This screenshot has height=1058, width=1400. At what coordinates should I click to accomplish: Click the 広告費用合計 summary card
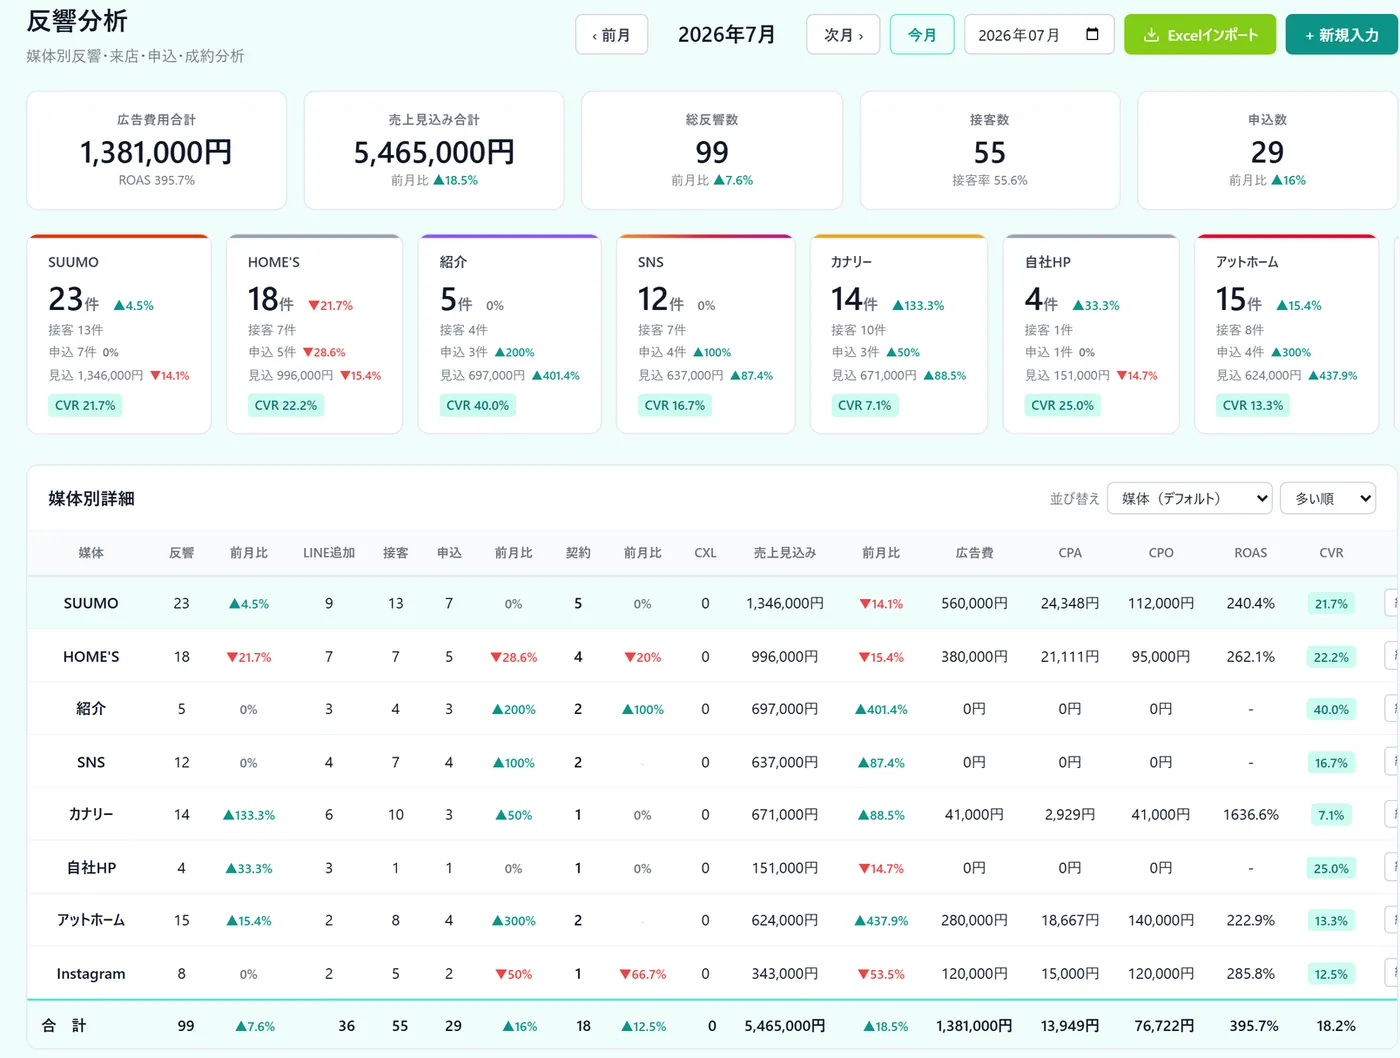pyautogui.click(x=157, y=150)
